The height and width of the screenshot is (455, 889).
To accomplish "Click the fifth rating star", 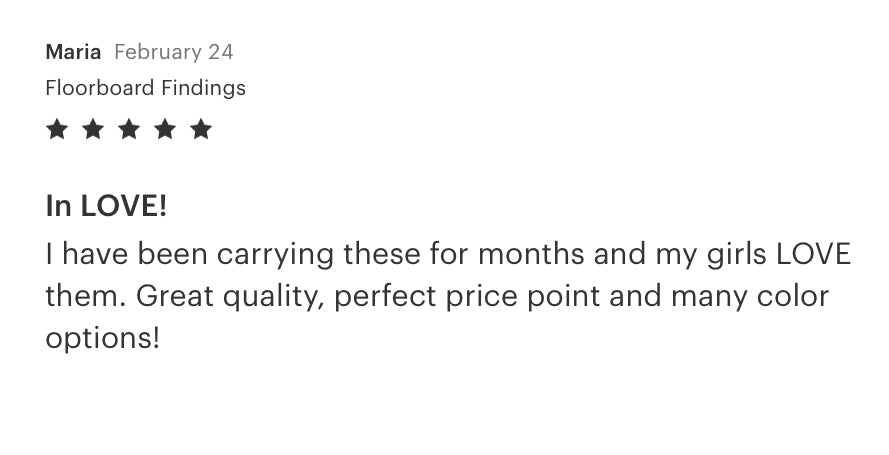I will [x=201, y=129].
